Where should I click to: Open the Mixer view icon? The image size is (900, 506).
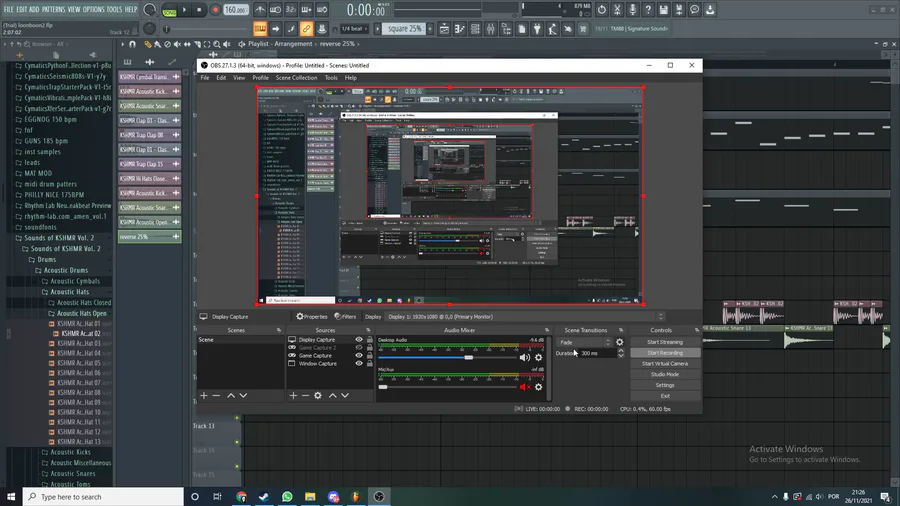click(491, 29)
